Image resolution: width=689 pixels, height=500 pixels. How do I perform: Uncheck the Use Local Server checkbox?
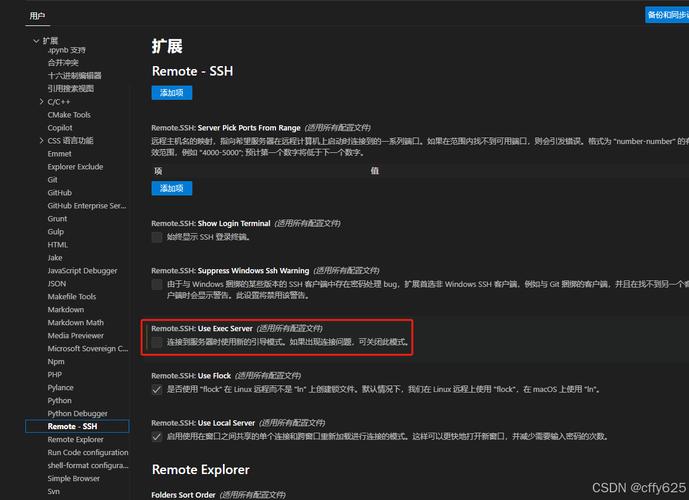pyautogui.click(x=157, y=436)
